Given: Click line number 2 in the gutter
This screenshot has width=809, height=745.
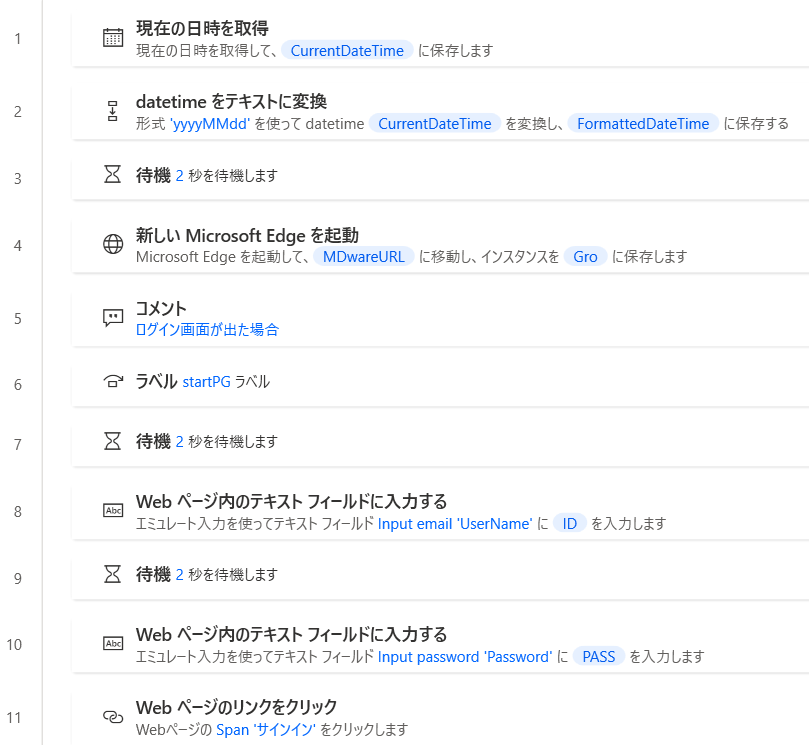Looking at the screenshot, I should [x=18, y=112].
